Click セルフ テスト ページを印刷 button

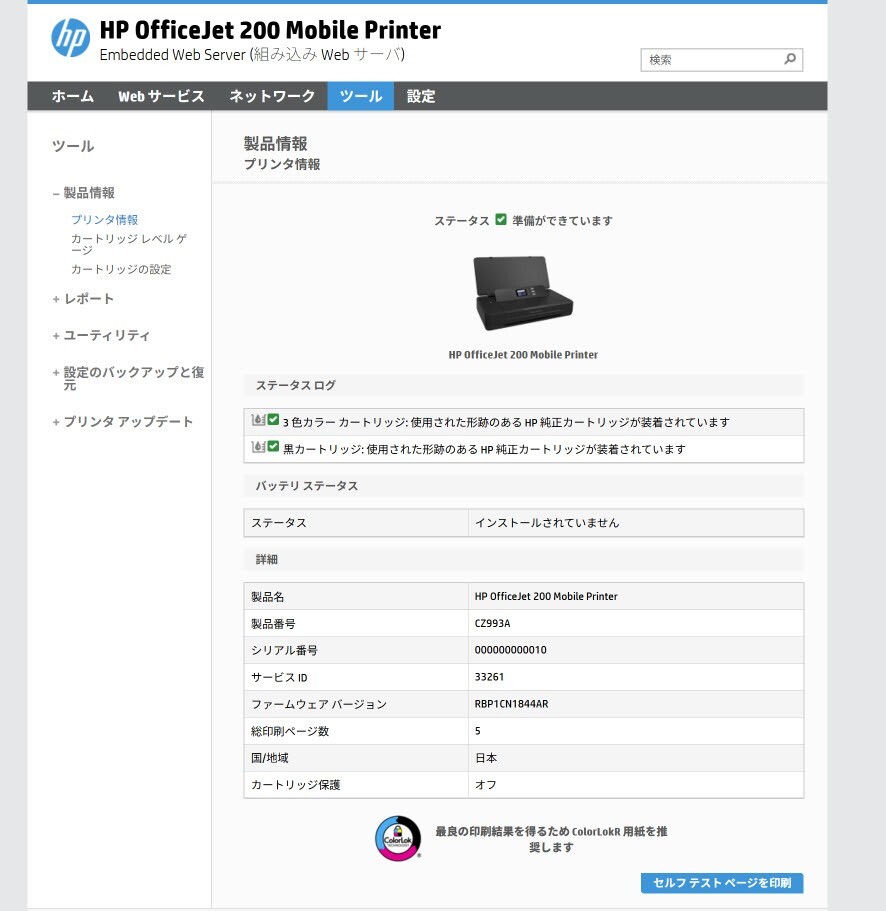(722, 883)
